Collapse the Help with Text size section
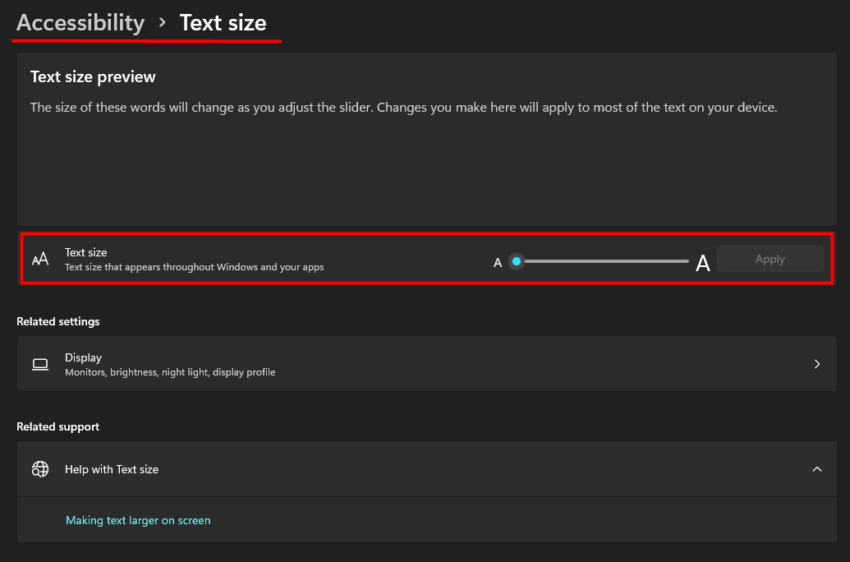The height and width of the screenshot is (562, 850). [x=817, y=469]
